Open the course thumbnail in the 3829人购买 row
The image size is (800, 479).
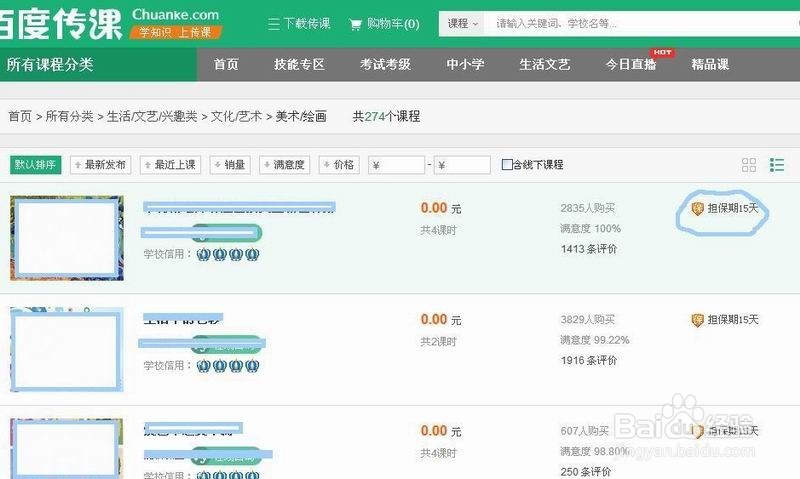coord(67,350)
